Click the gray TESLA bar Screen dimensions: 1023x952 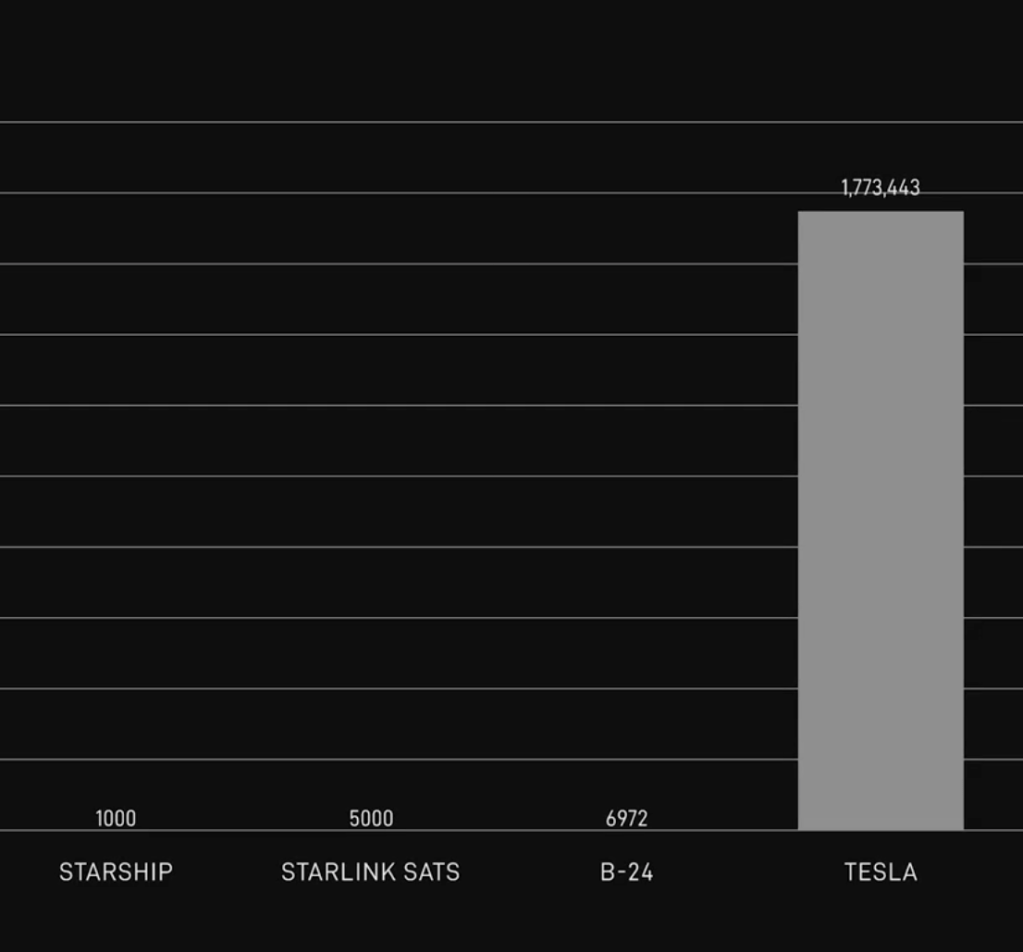pos(880,520)
